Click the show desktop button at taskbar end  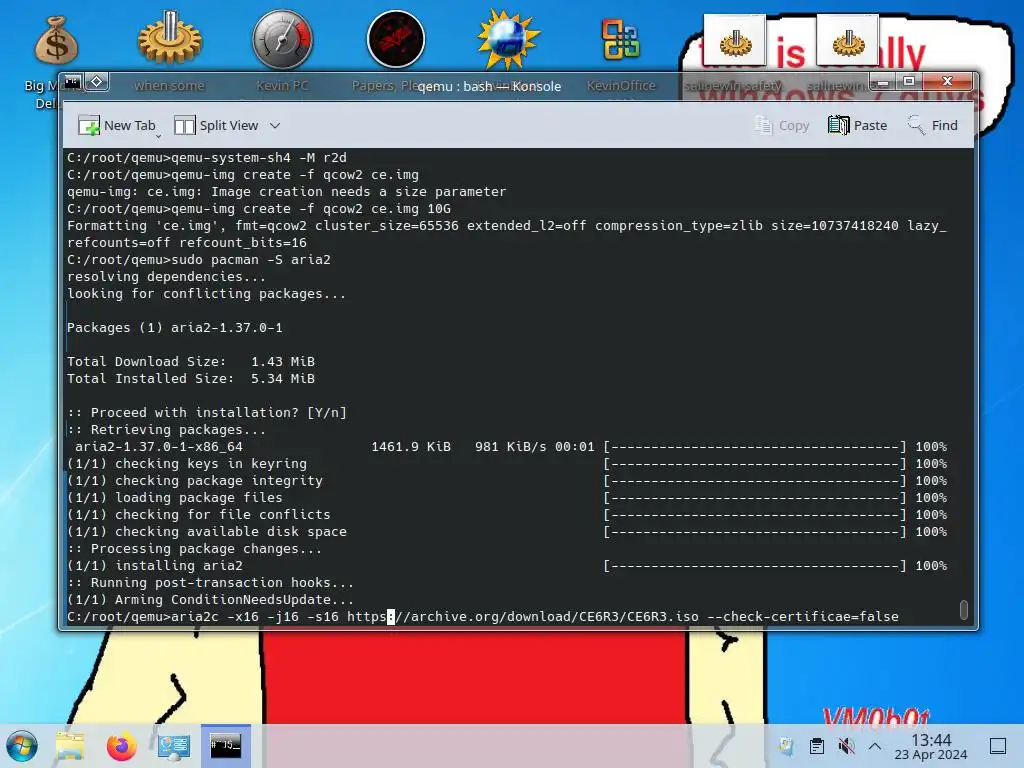998,746
